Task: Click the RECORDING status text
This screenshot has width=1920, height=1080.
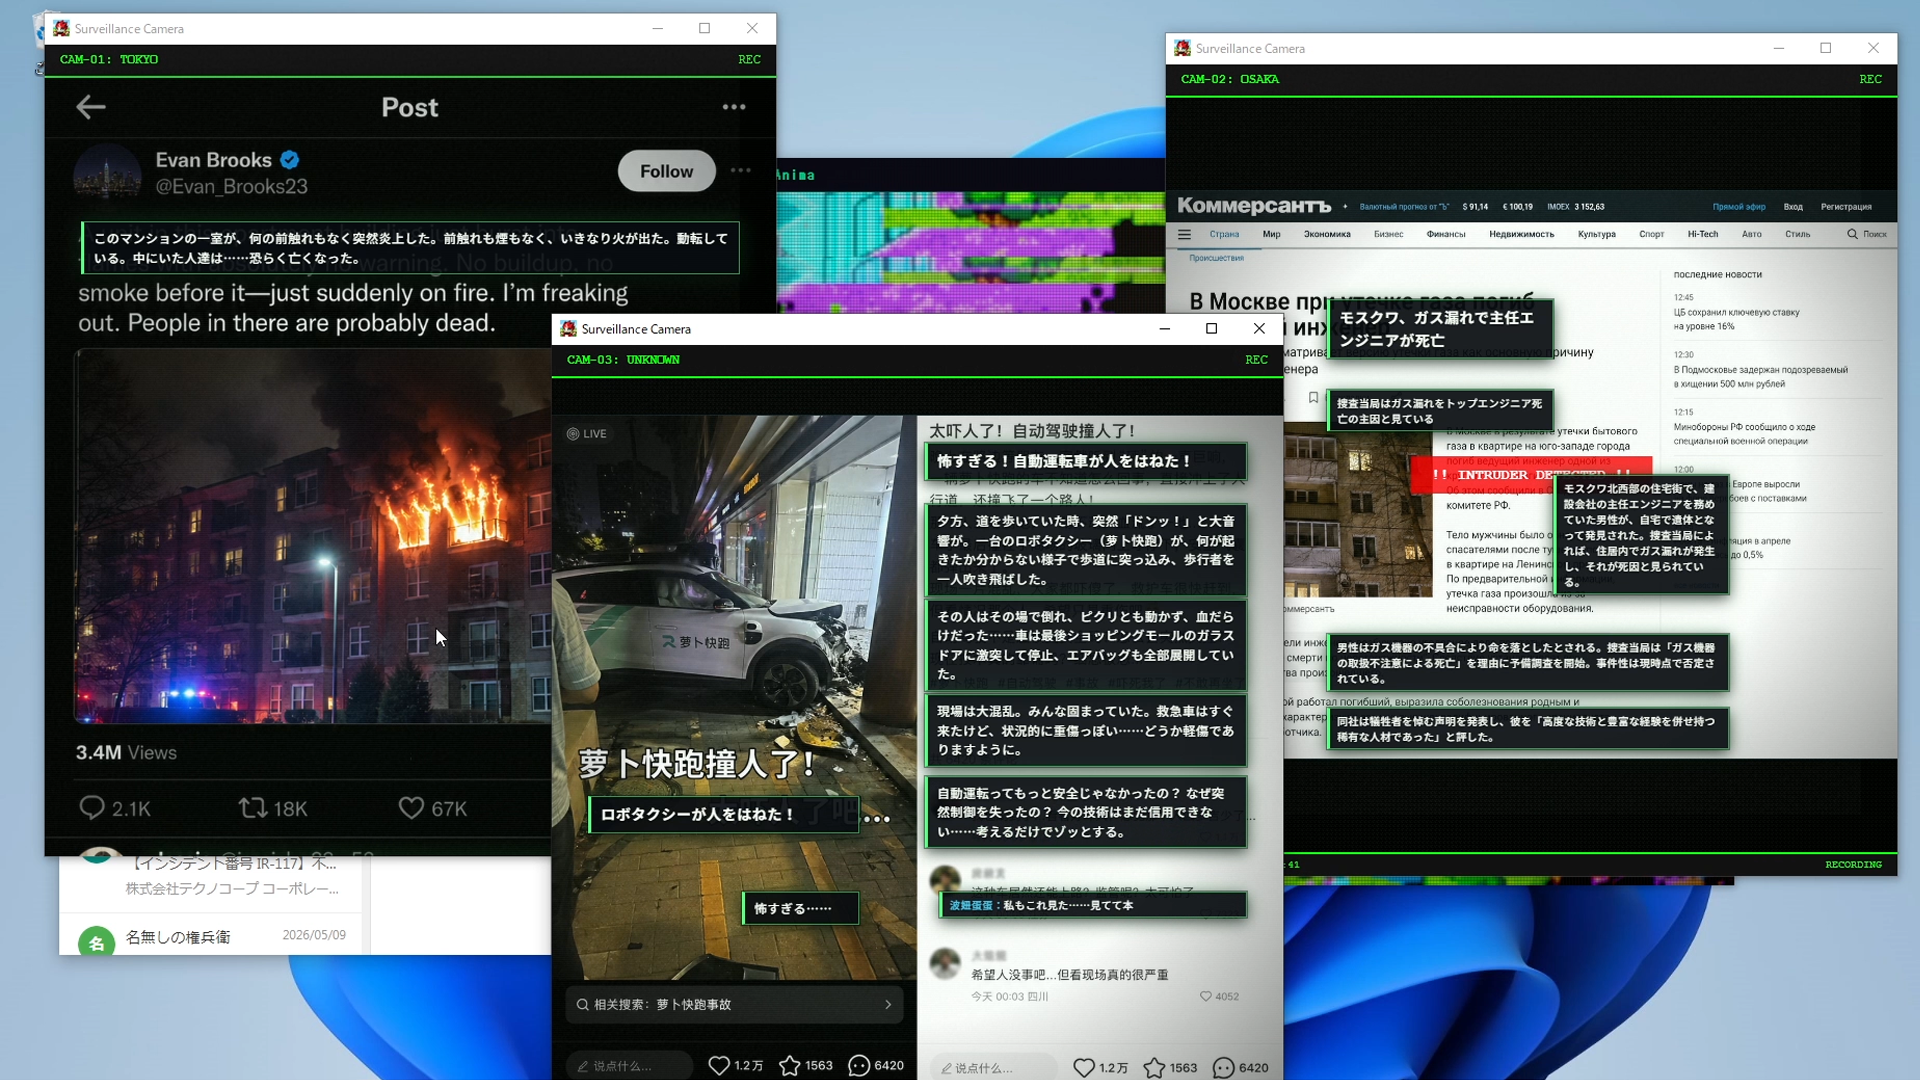Action: [1853, 865]
